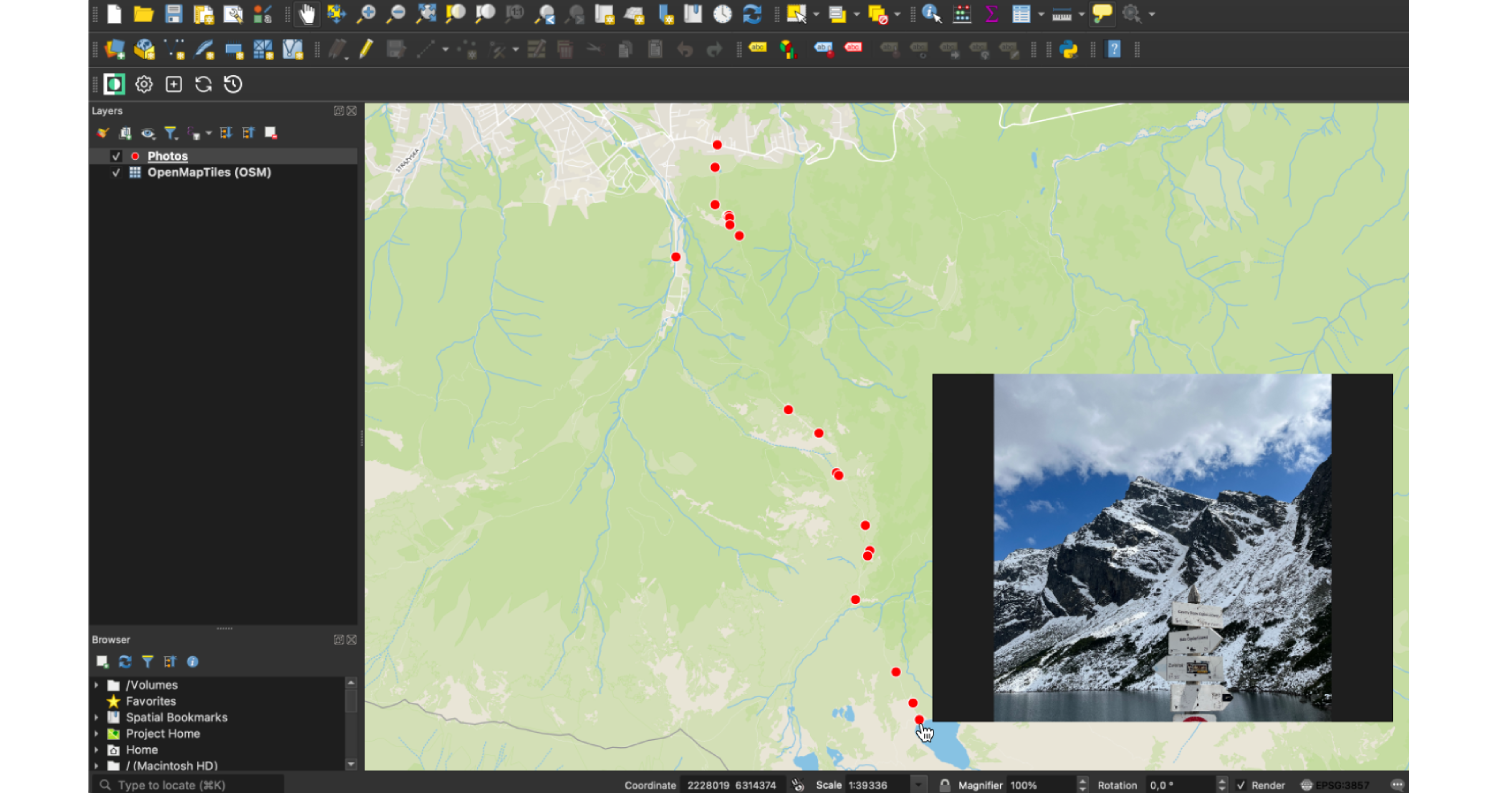Open the Filter Legend by Expression dropdown

[x=208, y=133]
